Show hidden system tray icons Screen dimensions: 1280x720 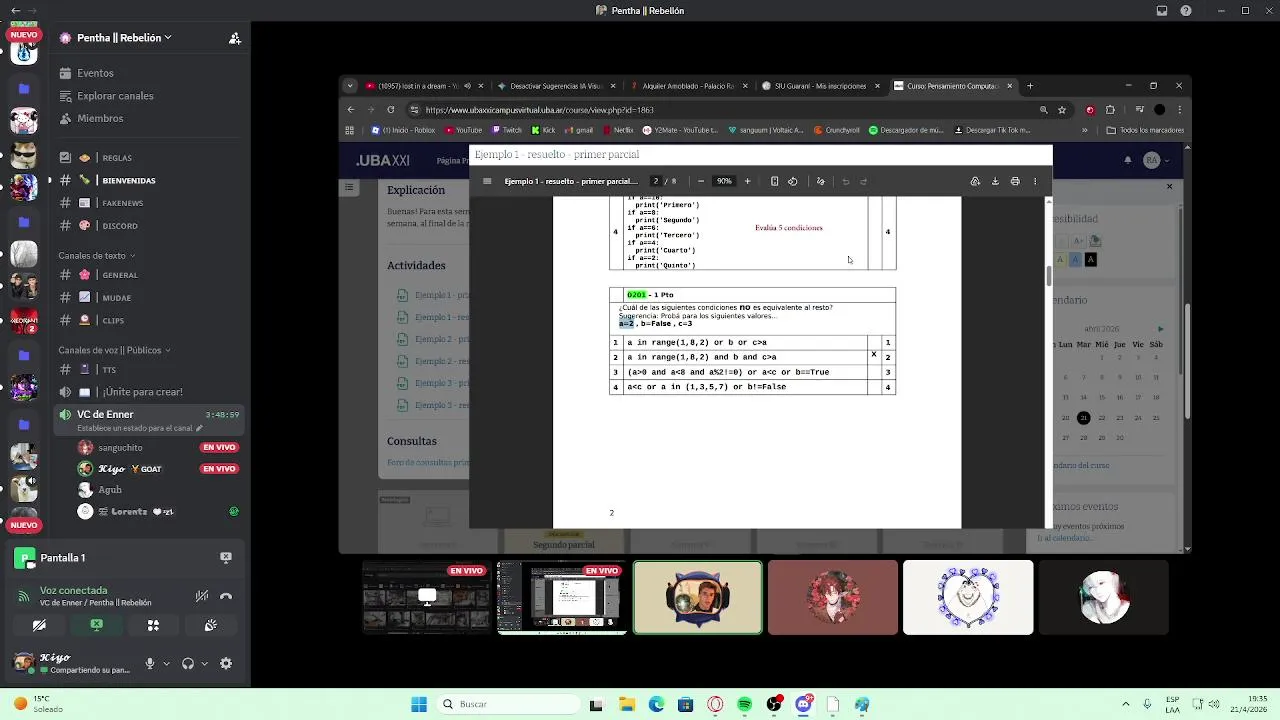point(1126,704)
